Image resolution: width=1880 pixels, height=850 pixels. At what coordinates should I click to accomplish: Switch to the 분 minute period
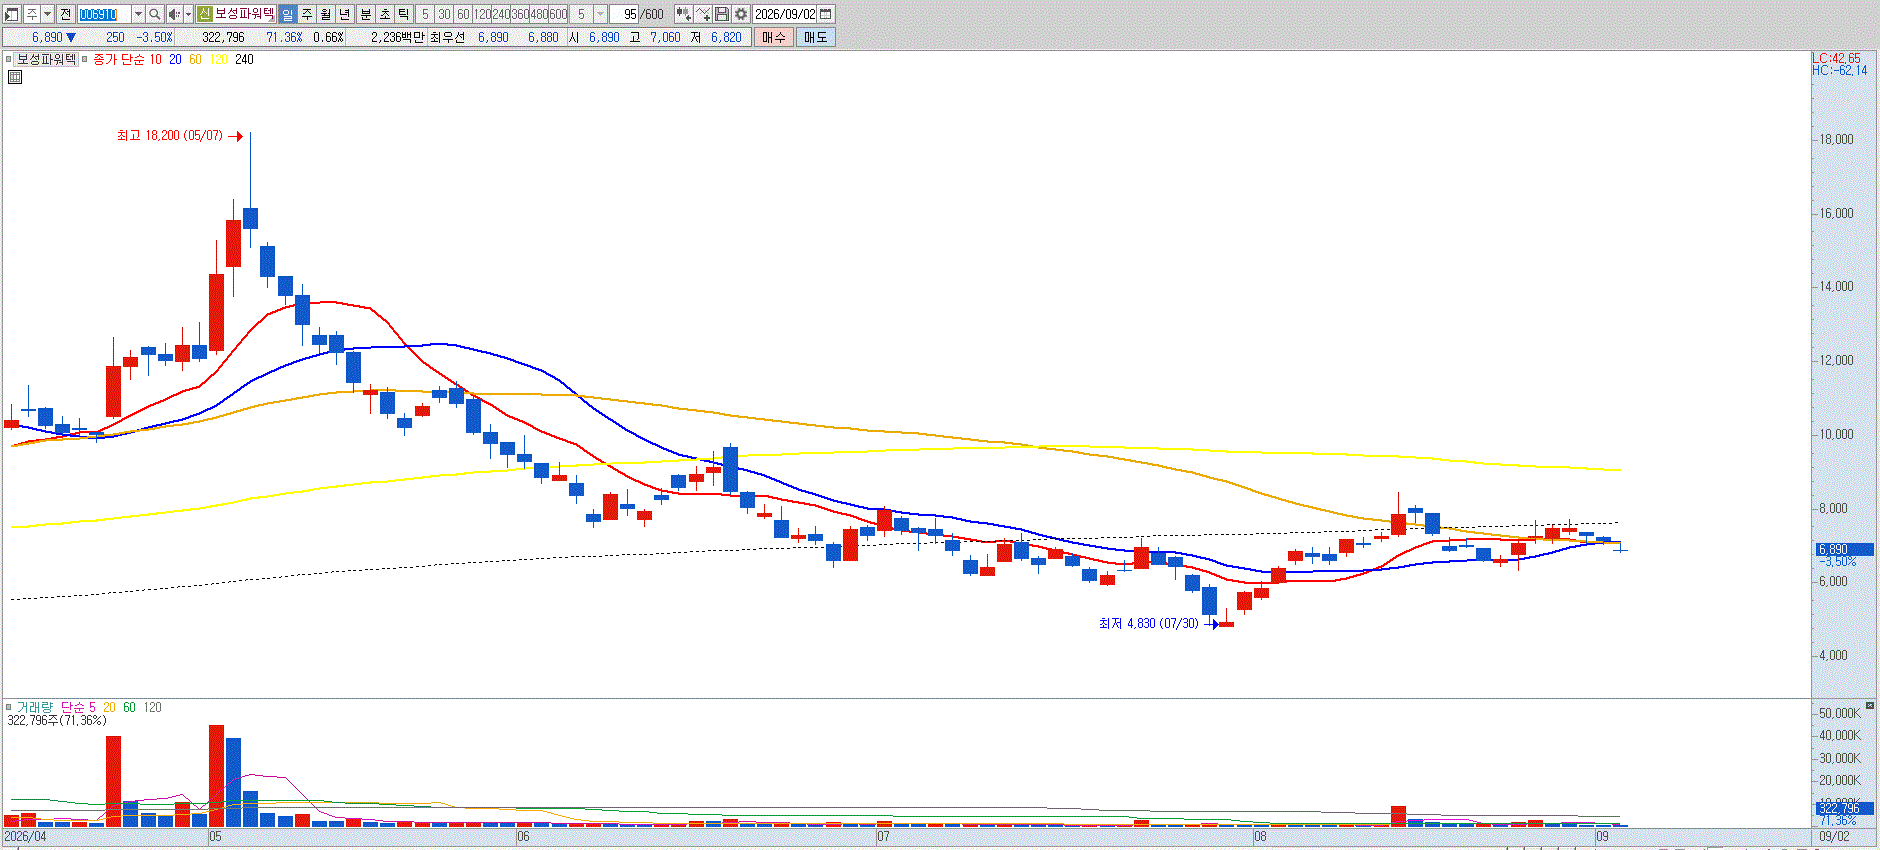(365, 14)
